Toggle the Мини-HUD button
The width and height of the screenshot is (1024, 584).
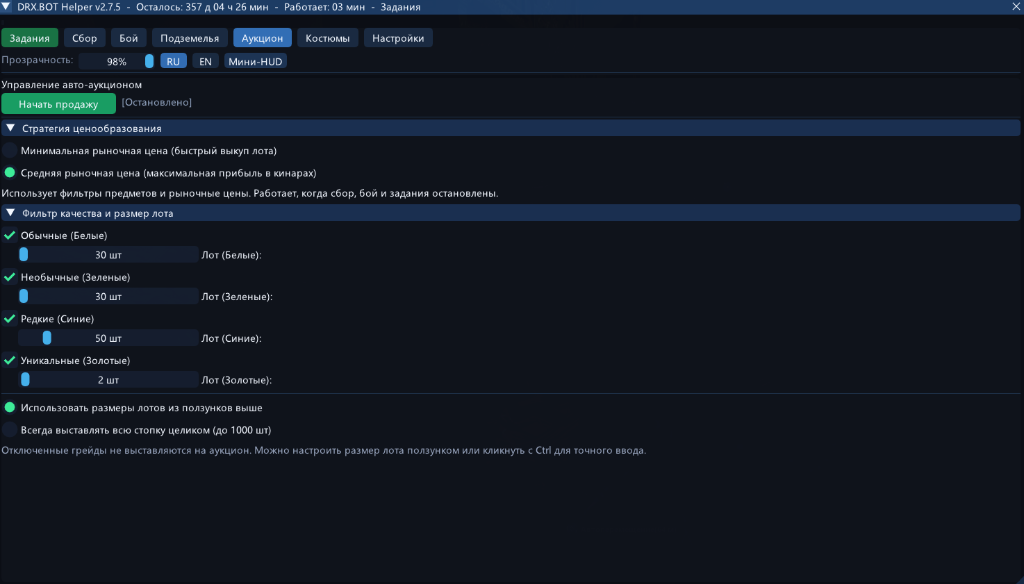point(255,61)
